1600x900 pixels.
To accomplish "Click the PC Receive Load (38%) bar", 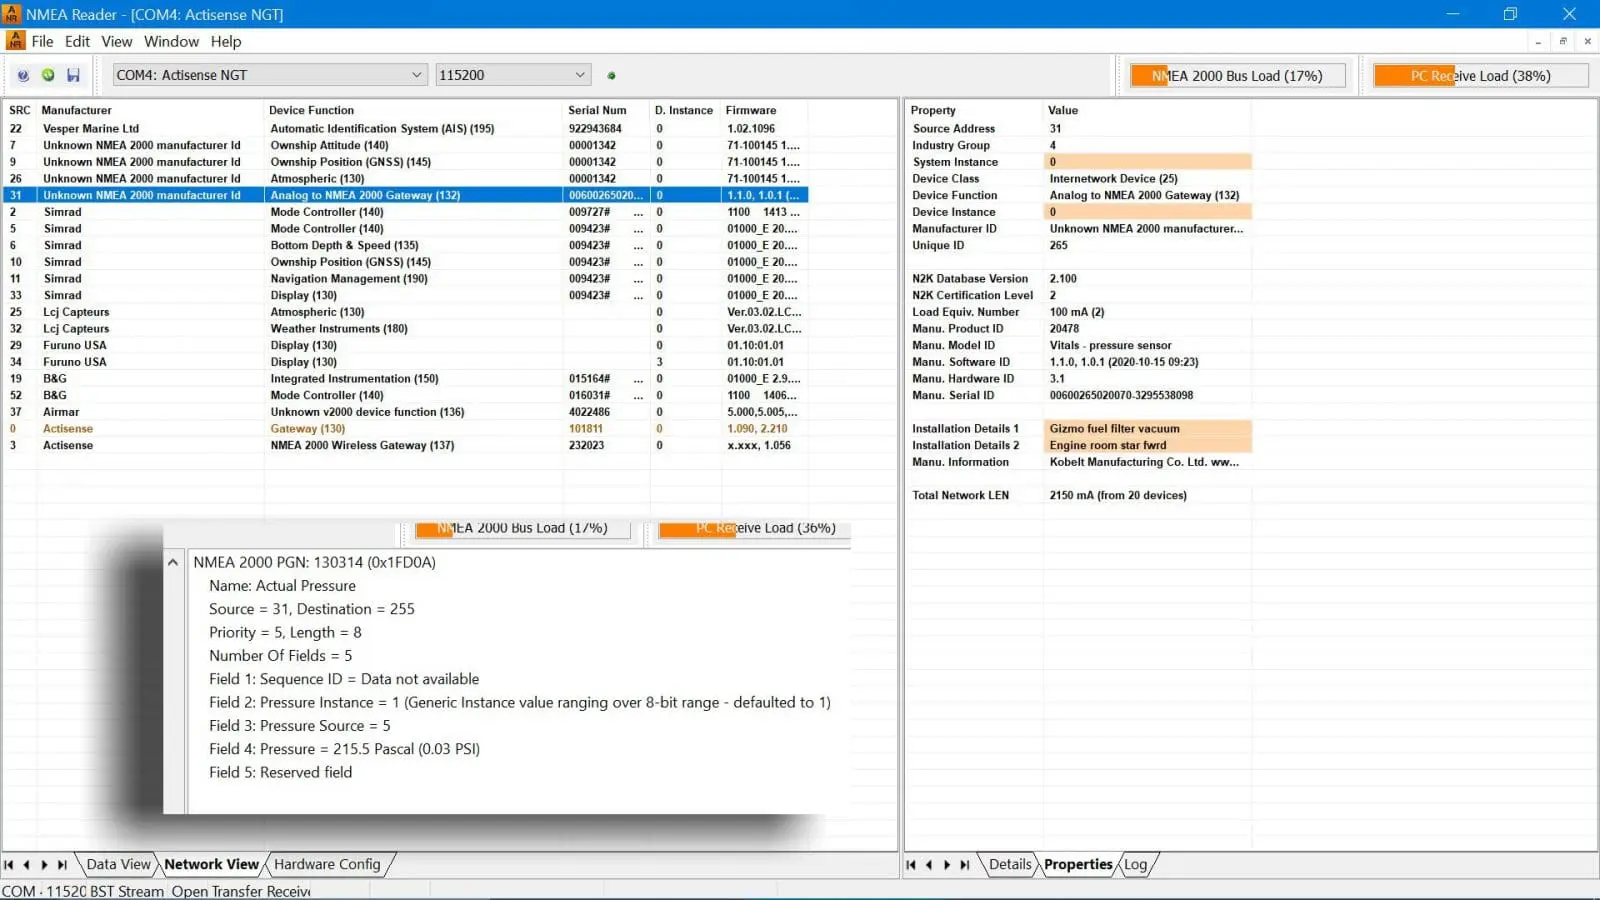I will click(1481, 76).
